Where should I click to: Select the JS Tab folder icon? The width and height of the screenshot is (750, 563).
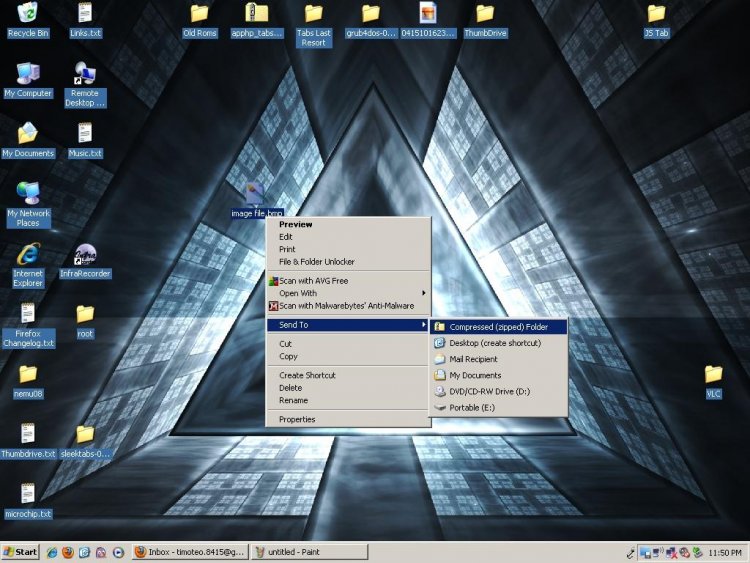(x=656, y=20)
